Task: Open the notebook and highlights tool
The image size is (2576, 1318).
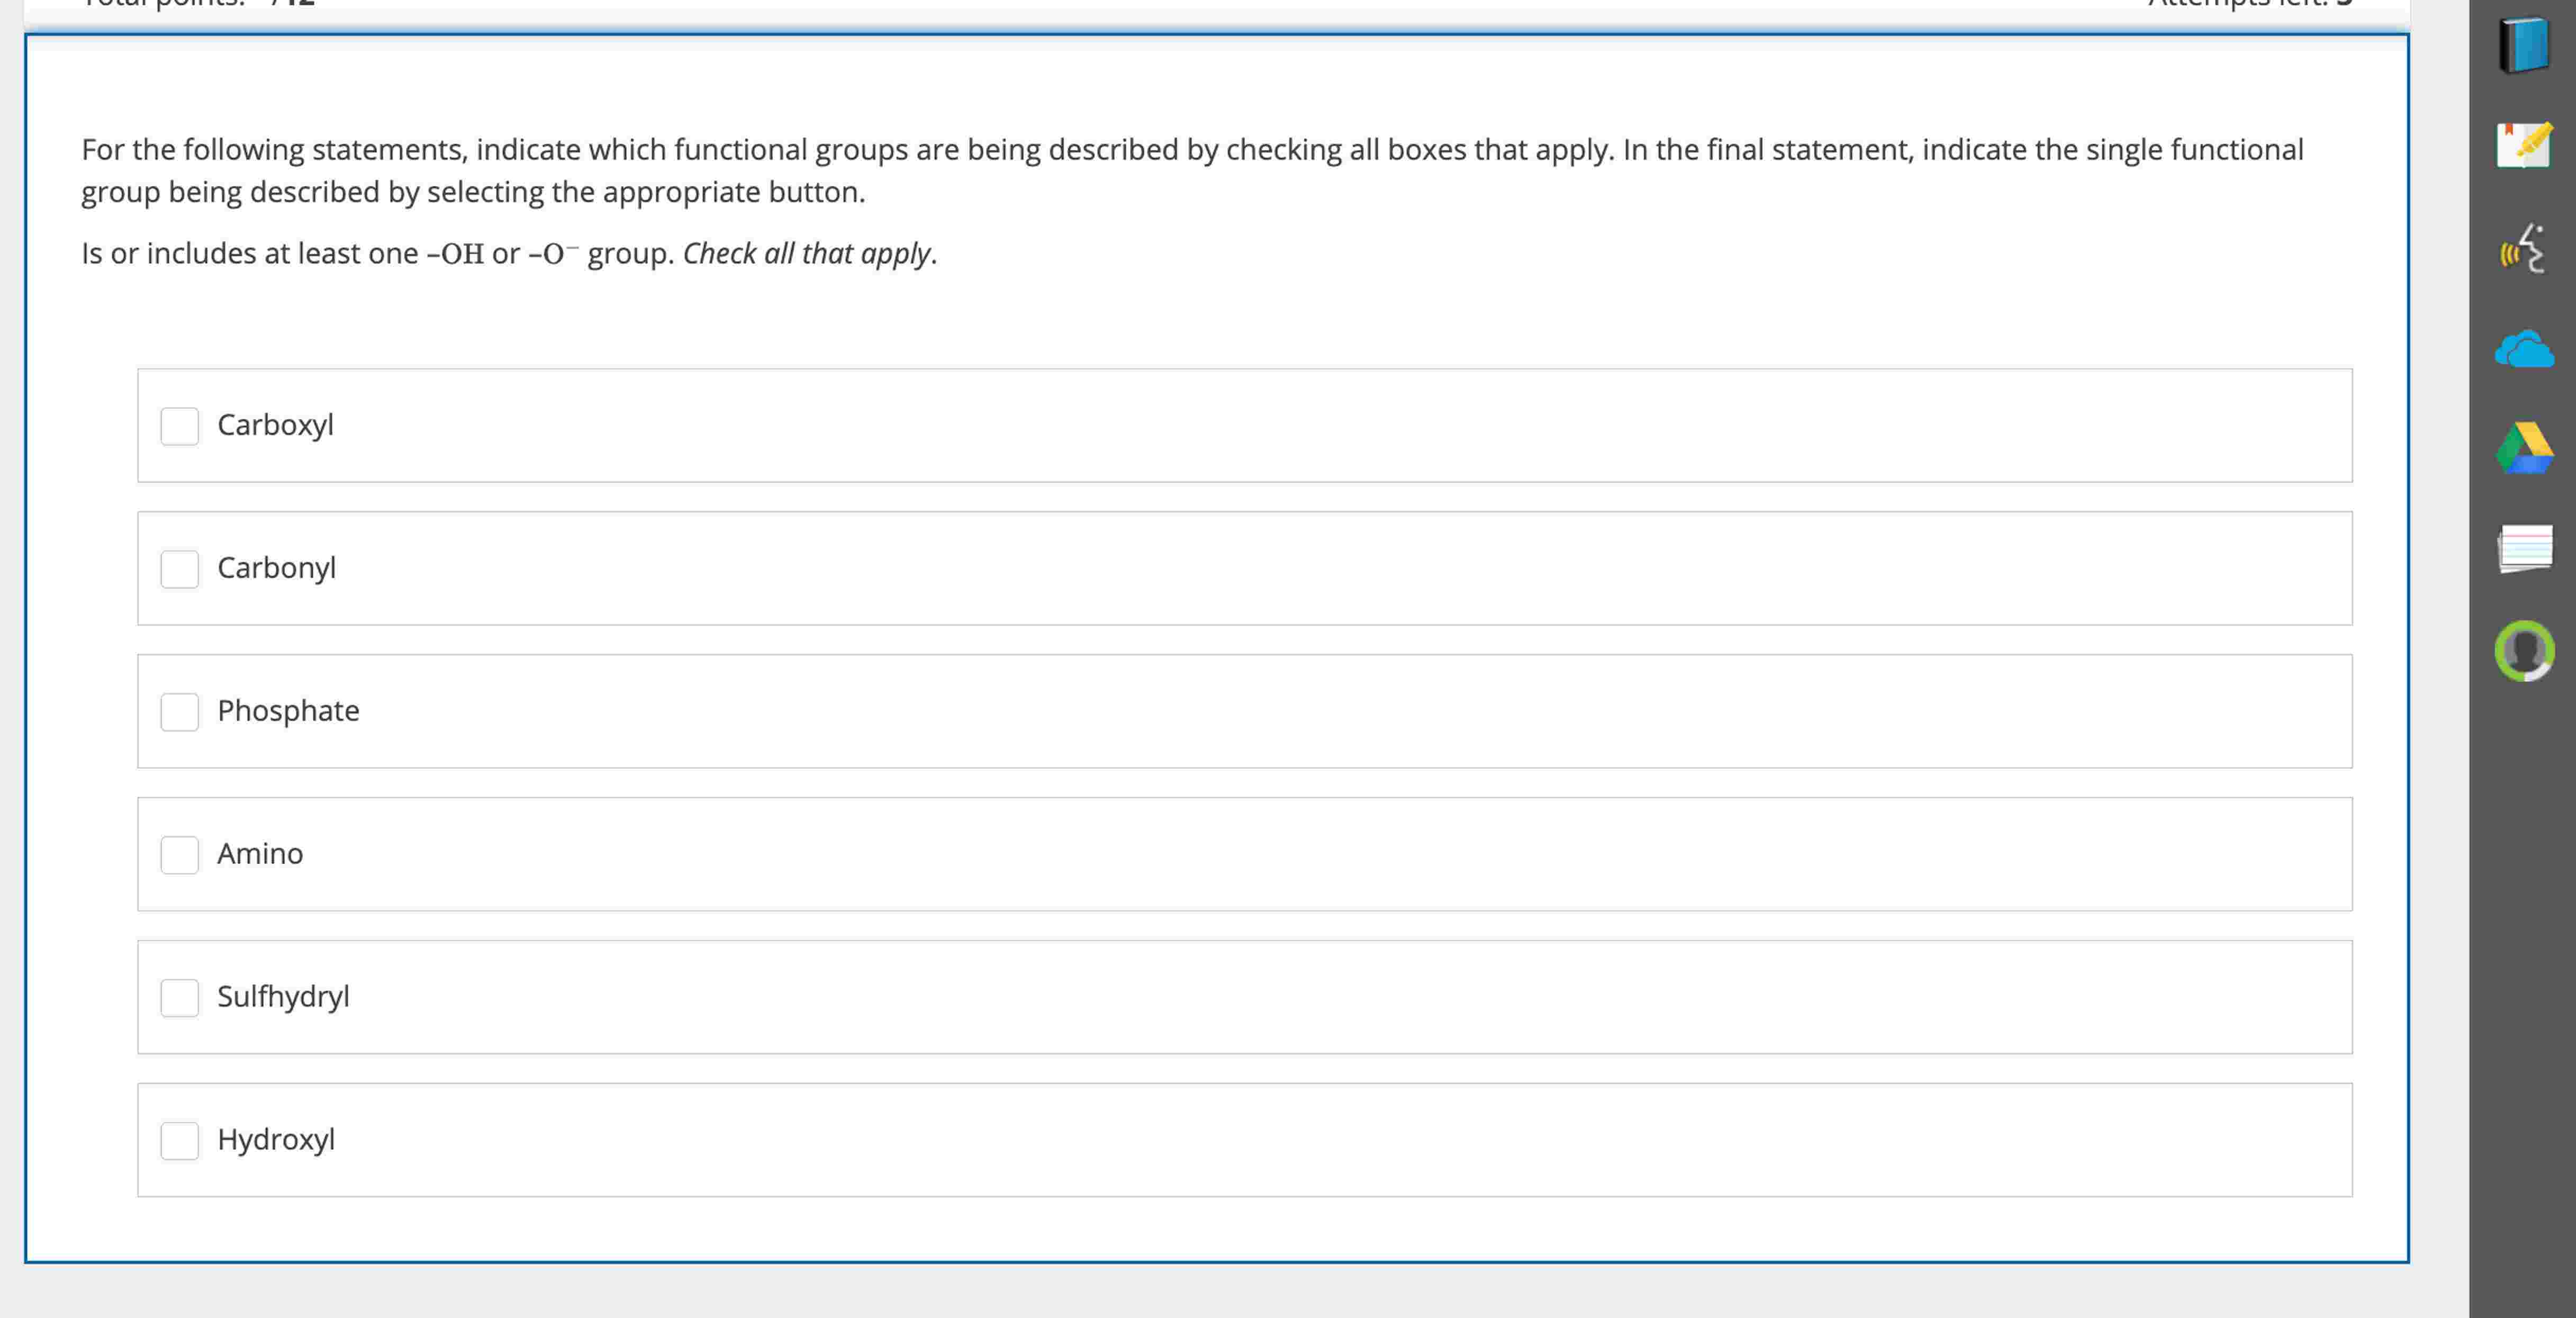Action: 2524,146
